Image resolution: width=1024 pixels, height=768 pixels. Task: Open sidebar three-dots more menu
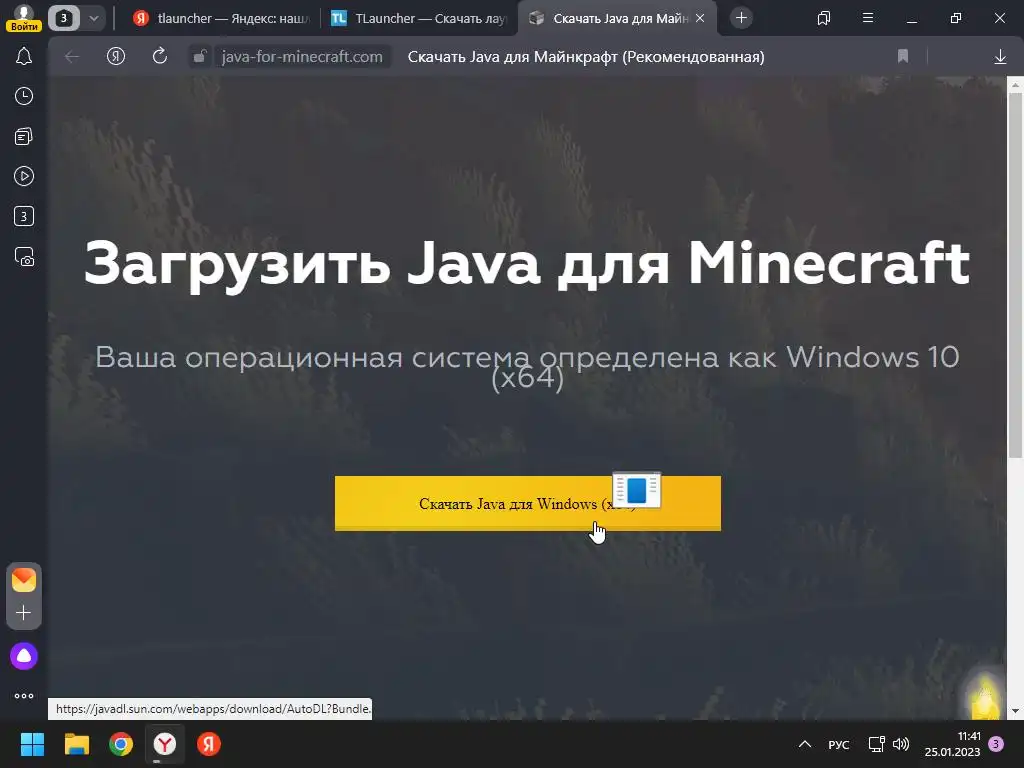24,696
